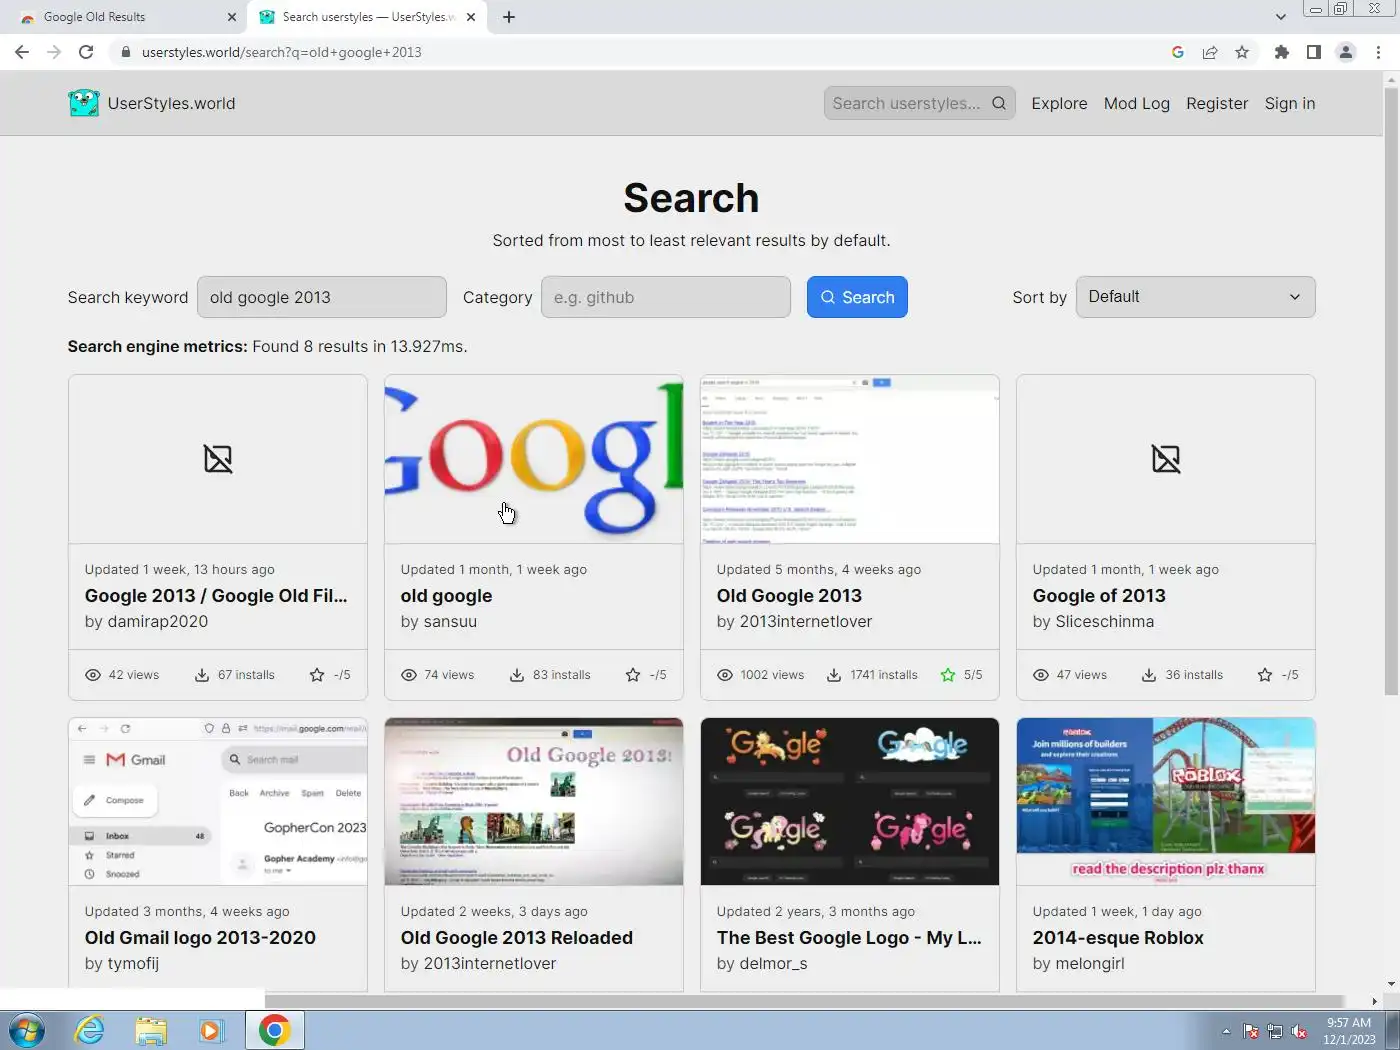
Task: Open the Explore menu link
Action: [x=1059, y=103]
